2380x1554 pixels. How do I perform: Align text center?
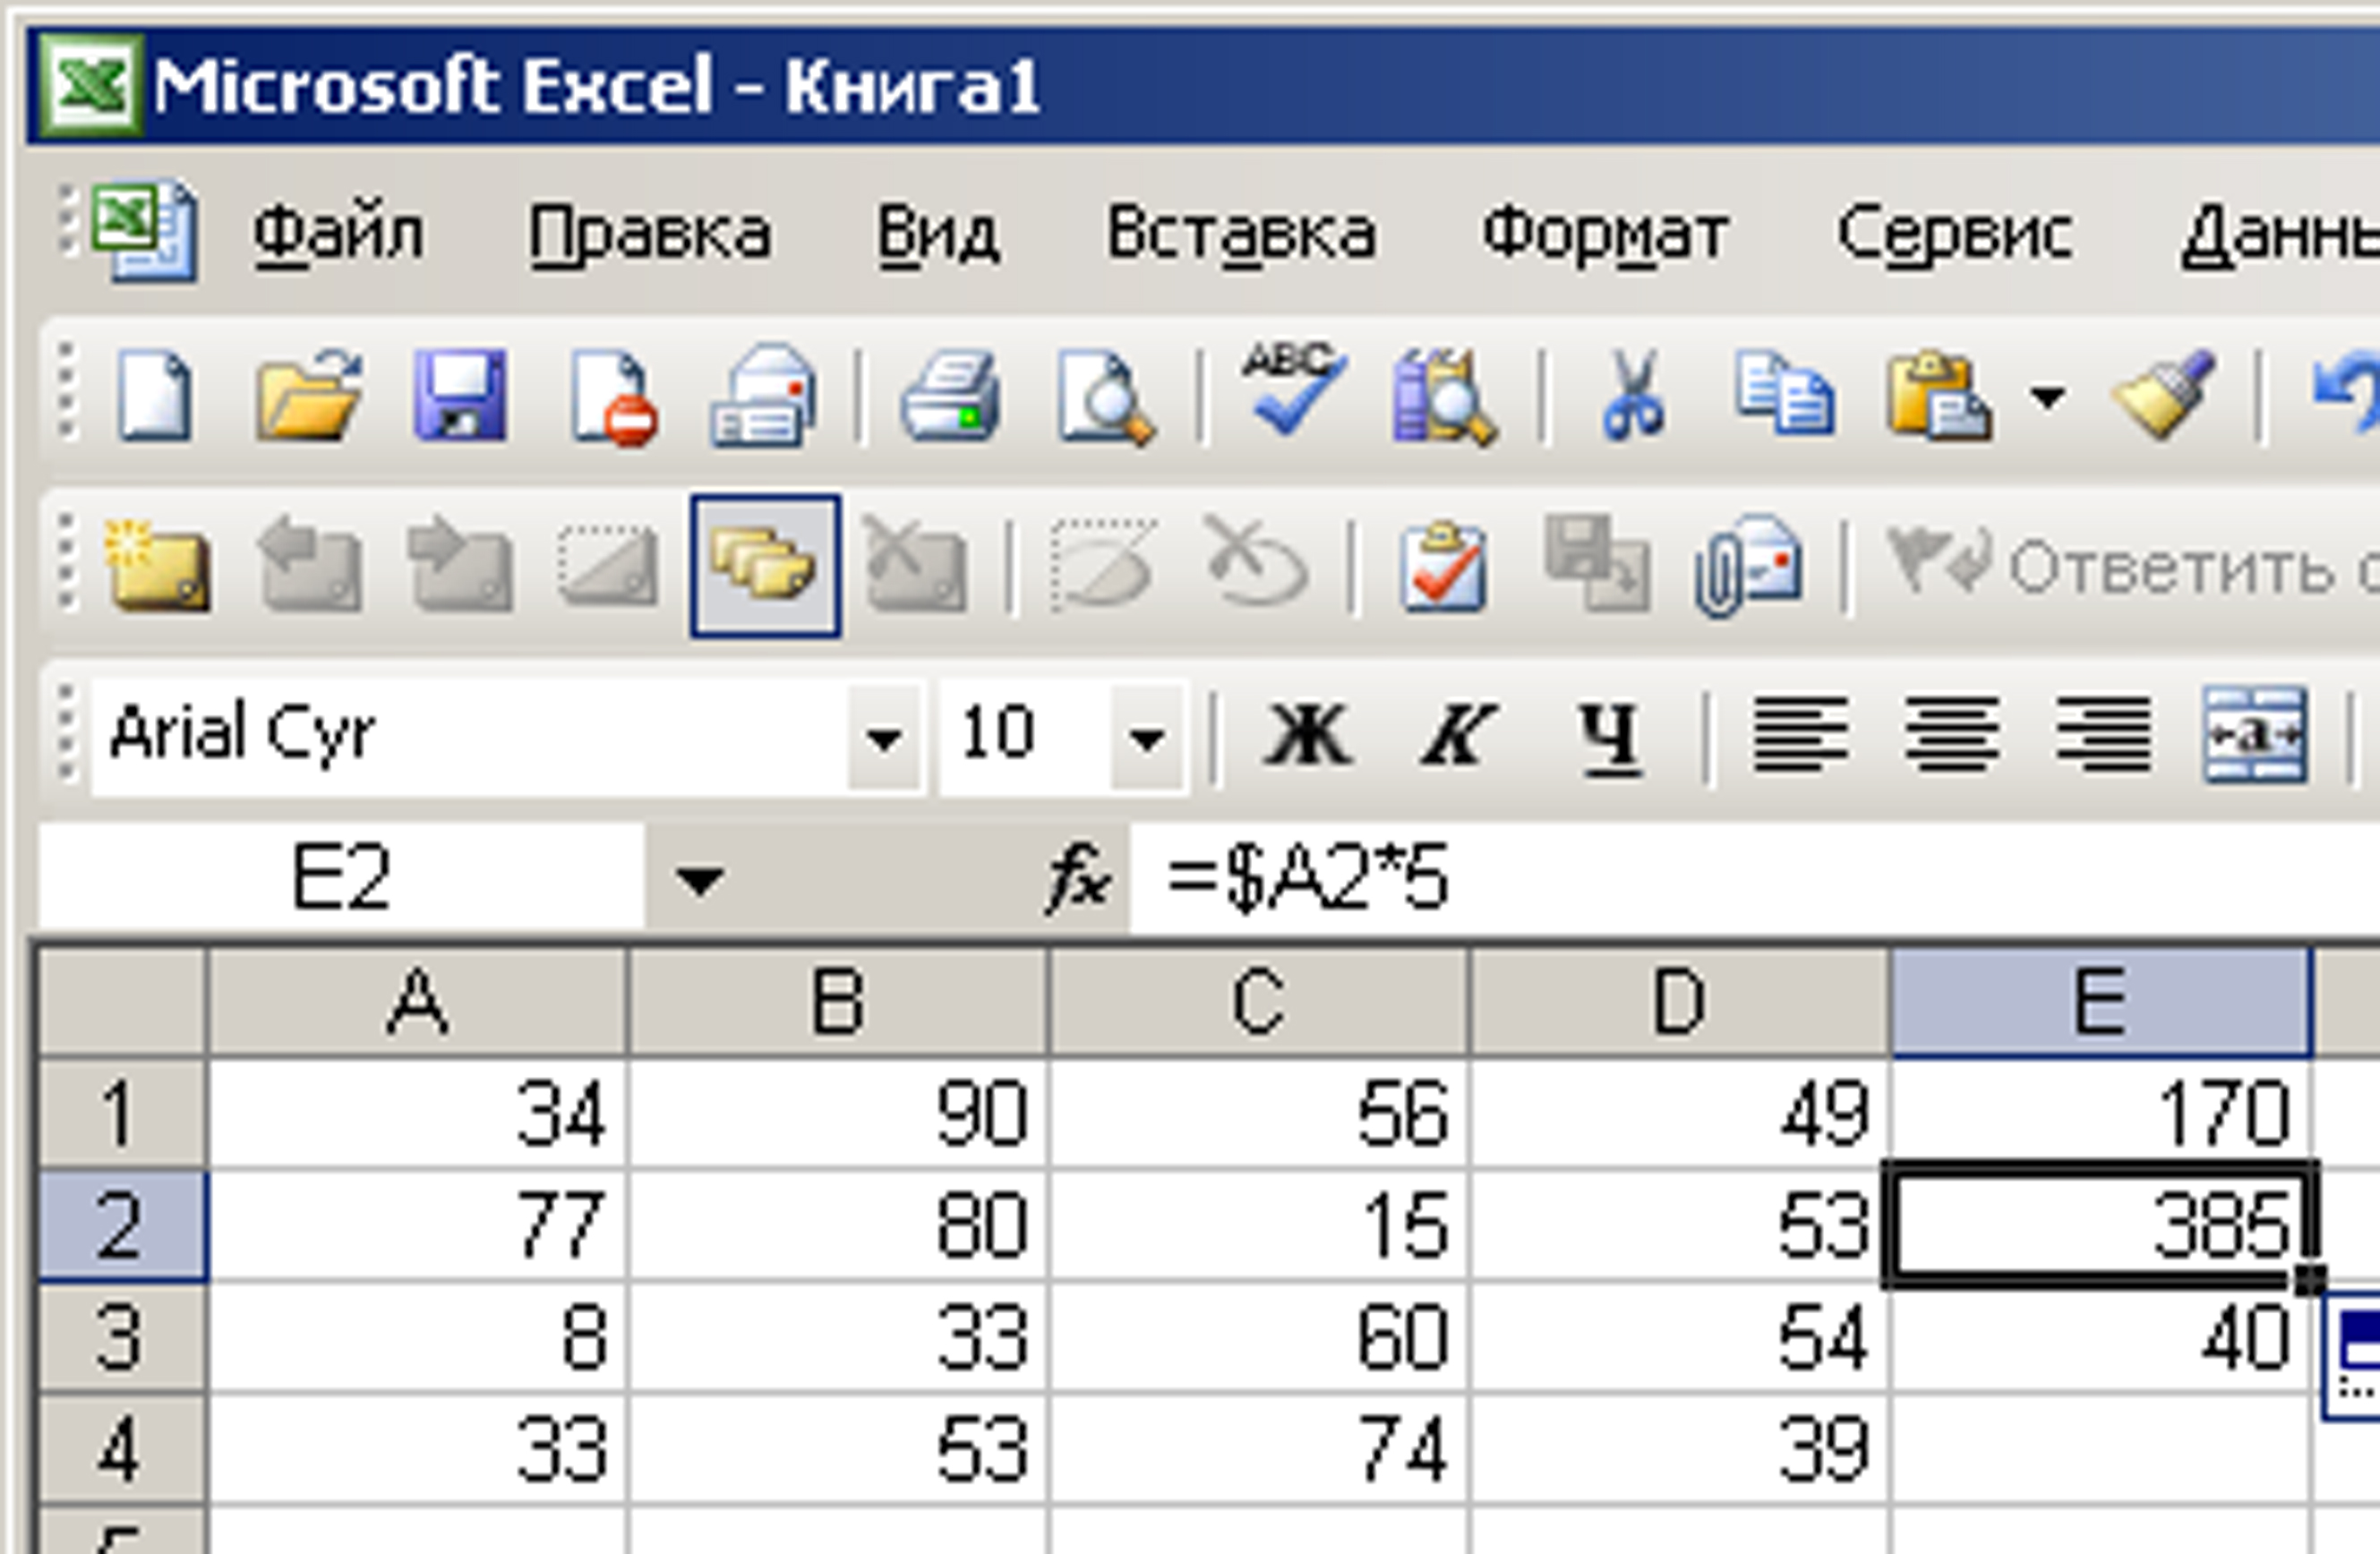pos(1951,735)
